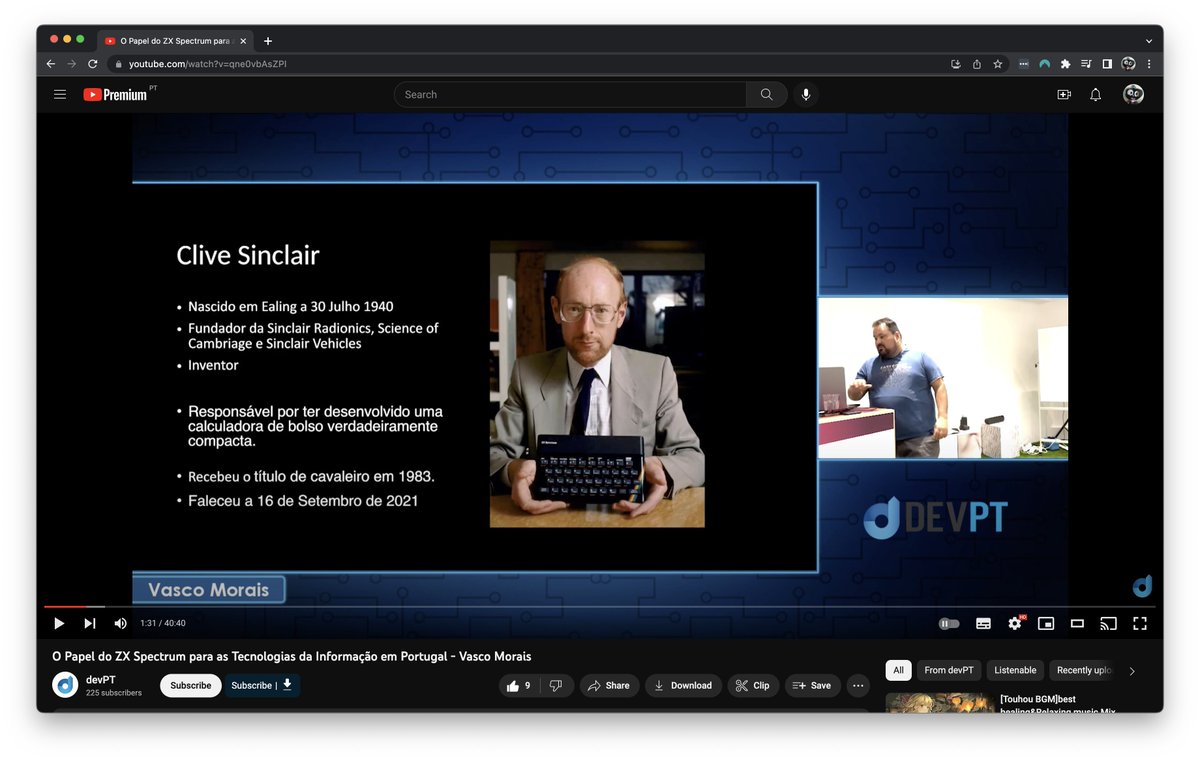Go back in browser history

coord(51,64)
